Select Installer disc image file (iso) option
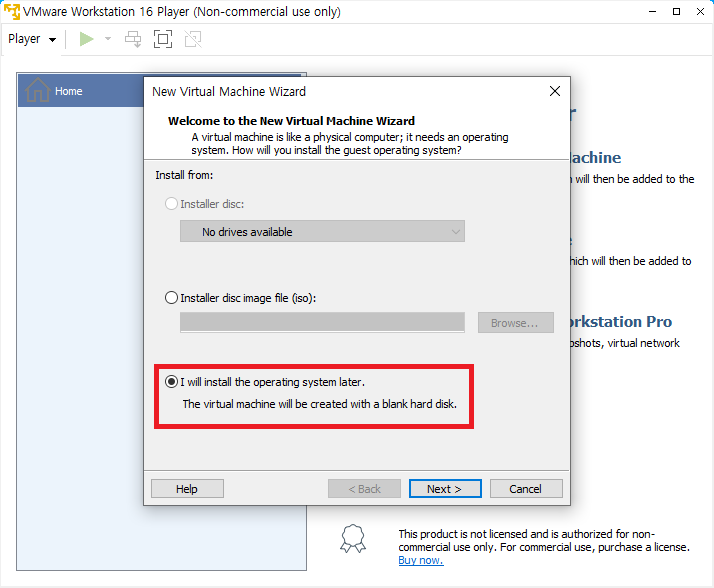The width and height of the screenshot is (714, 588). click(x=171, y=298)
